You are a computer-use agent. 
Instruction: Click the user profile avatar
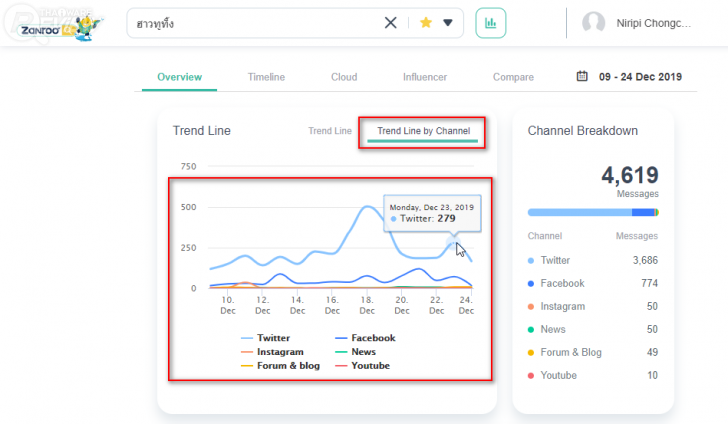(x=594, y=23)
